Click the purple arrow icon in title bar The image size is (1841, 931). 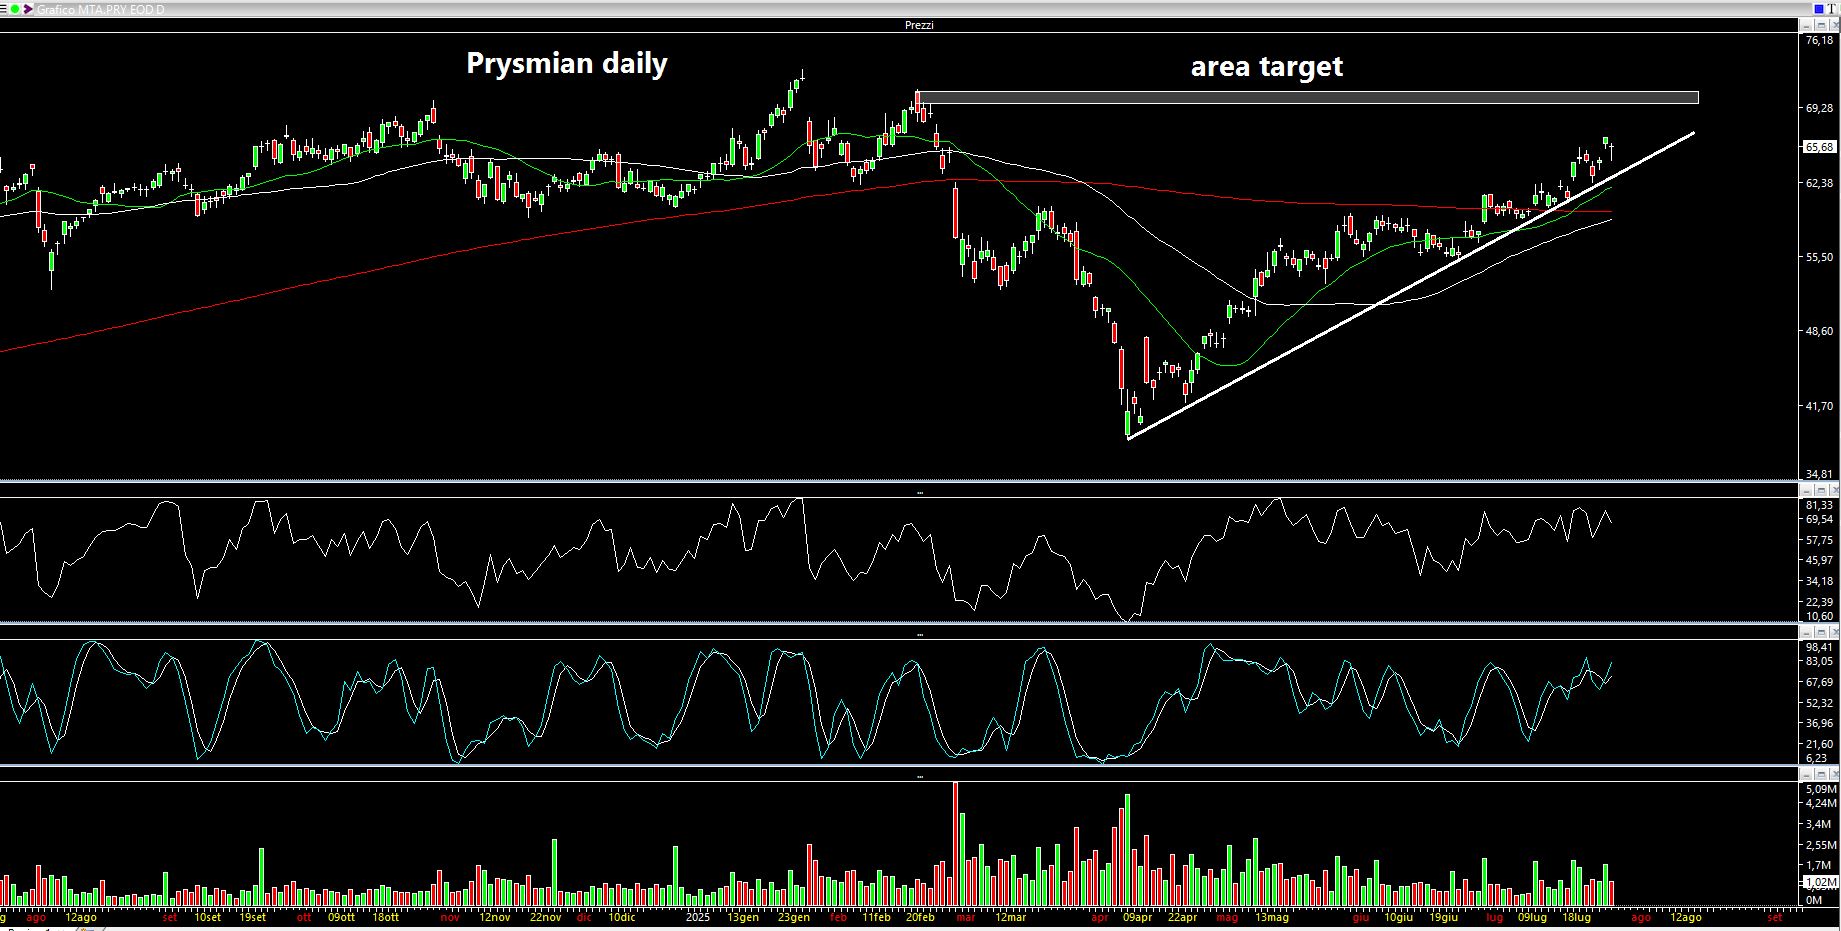tap(28, 9)
